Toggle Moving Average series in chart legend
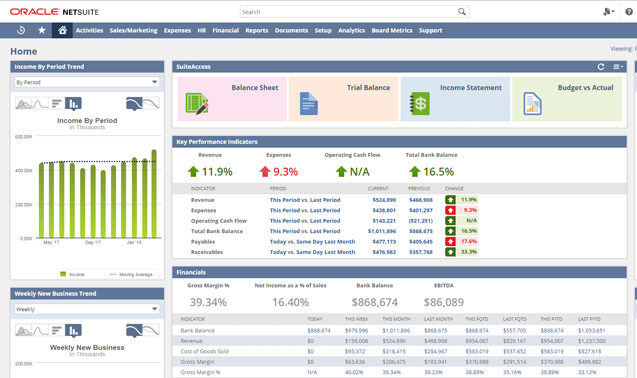The height and width of the screenshot is (378, 637). pos(131,274)
